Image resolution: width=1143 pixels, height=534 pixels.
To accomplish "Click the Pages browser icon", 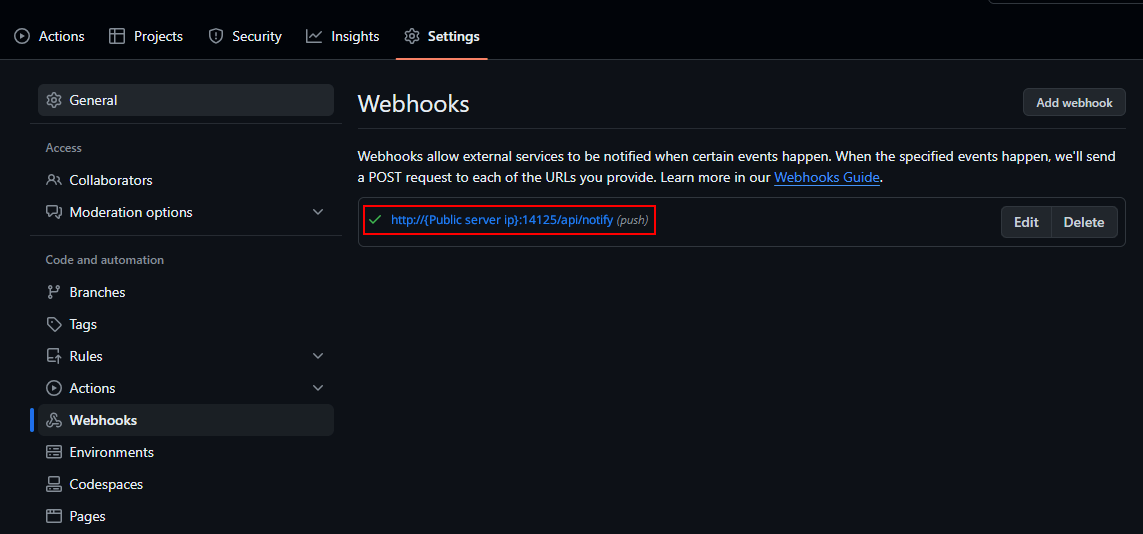I will coord(53,517).
